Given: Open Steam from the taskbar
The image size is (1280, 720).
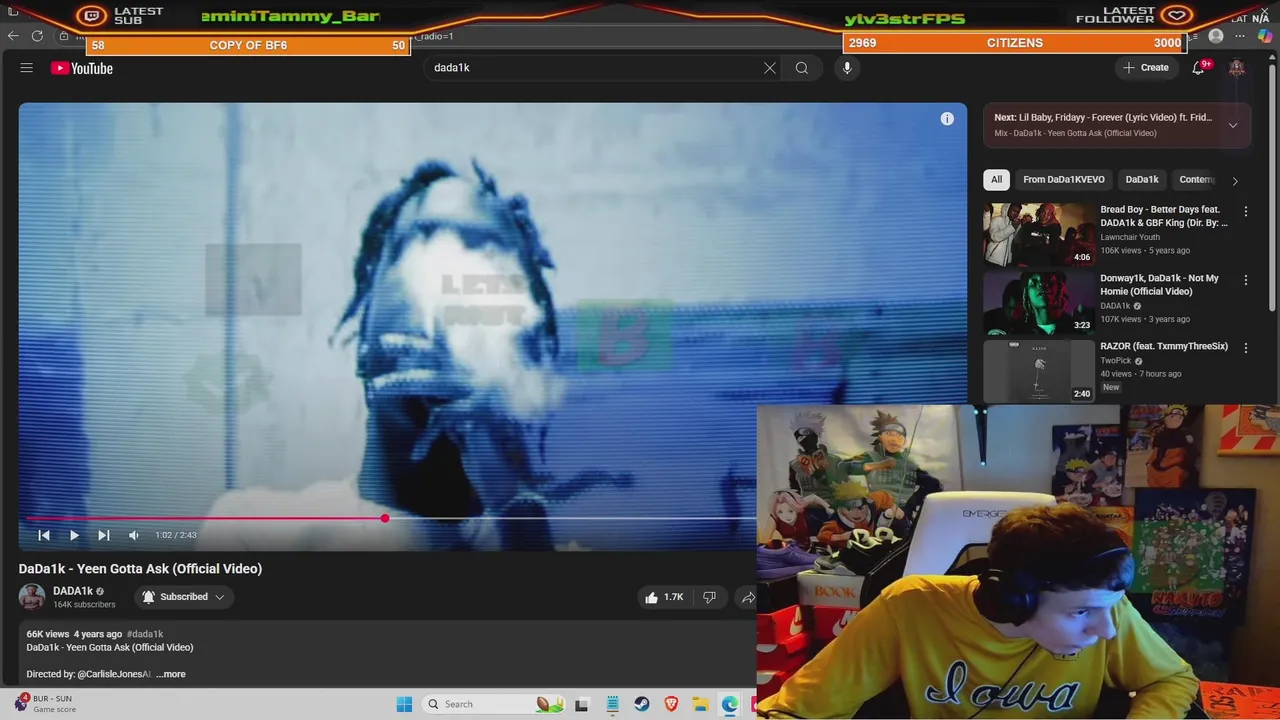Looking at the screenshot, I should [642, 704].
